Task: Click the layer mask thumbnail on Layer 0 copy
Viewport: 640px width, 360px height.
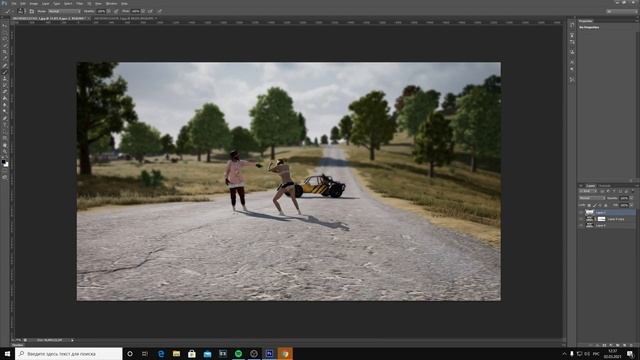Action: point(602,219)
